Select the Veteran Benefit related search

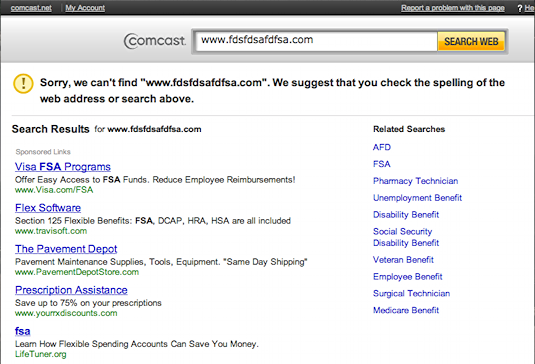tap(403, 260)
